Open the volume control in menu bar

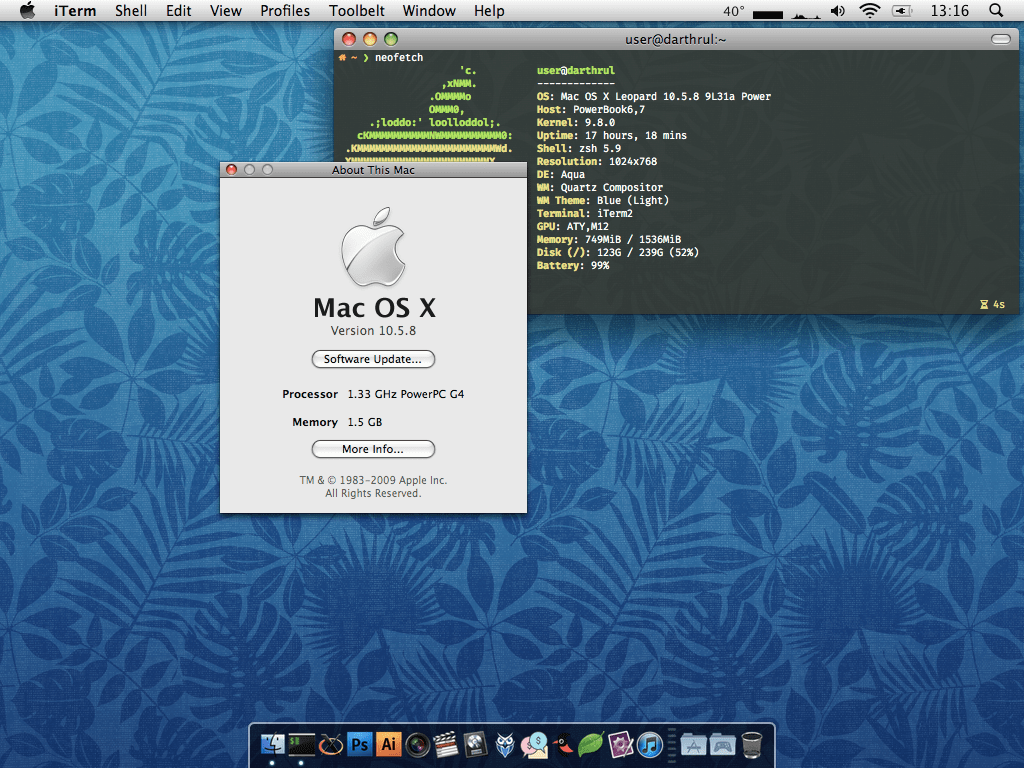click(x=837, y=11)
